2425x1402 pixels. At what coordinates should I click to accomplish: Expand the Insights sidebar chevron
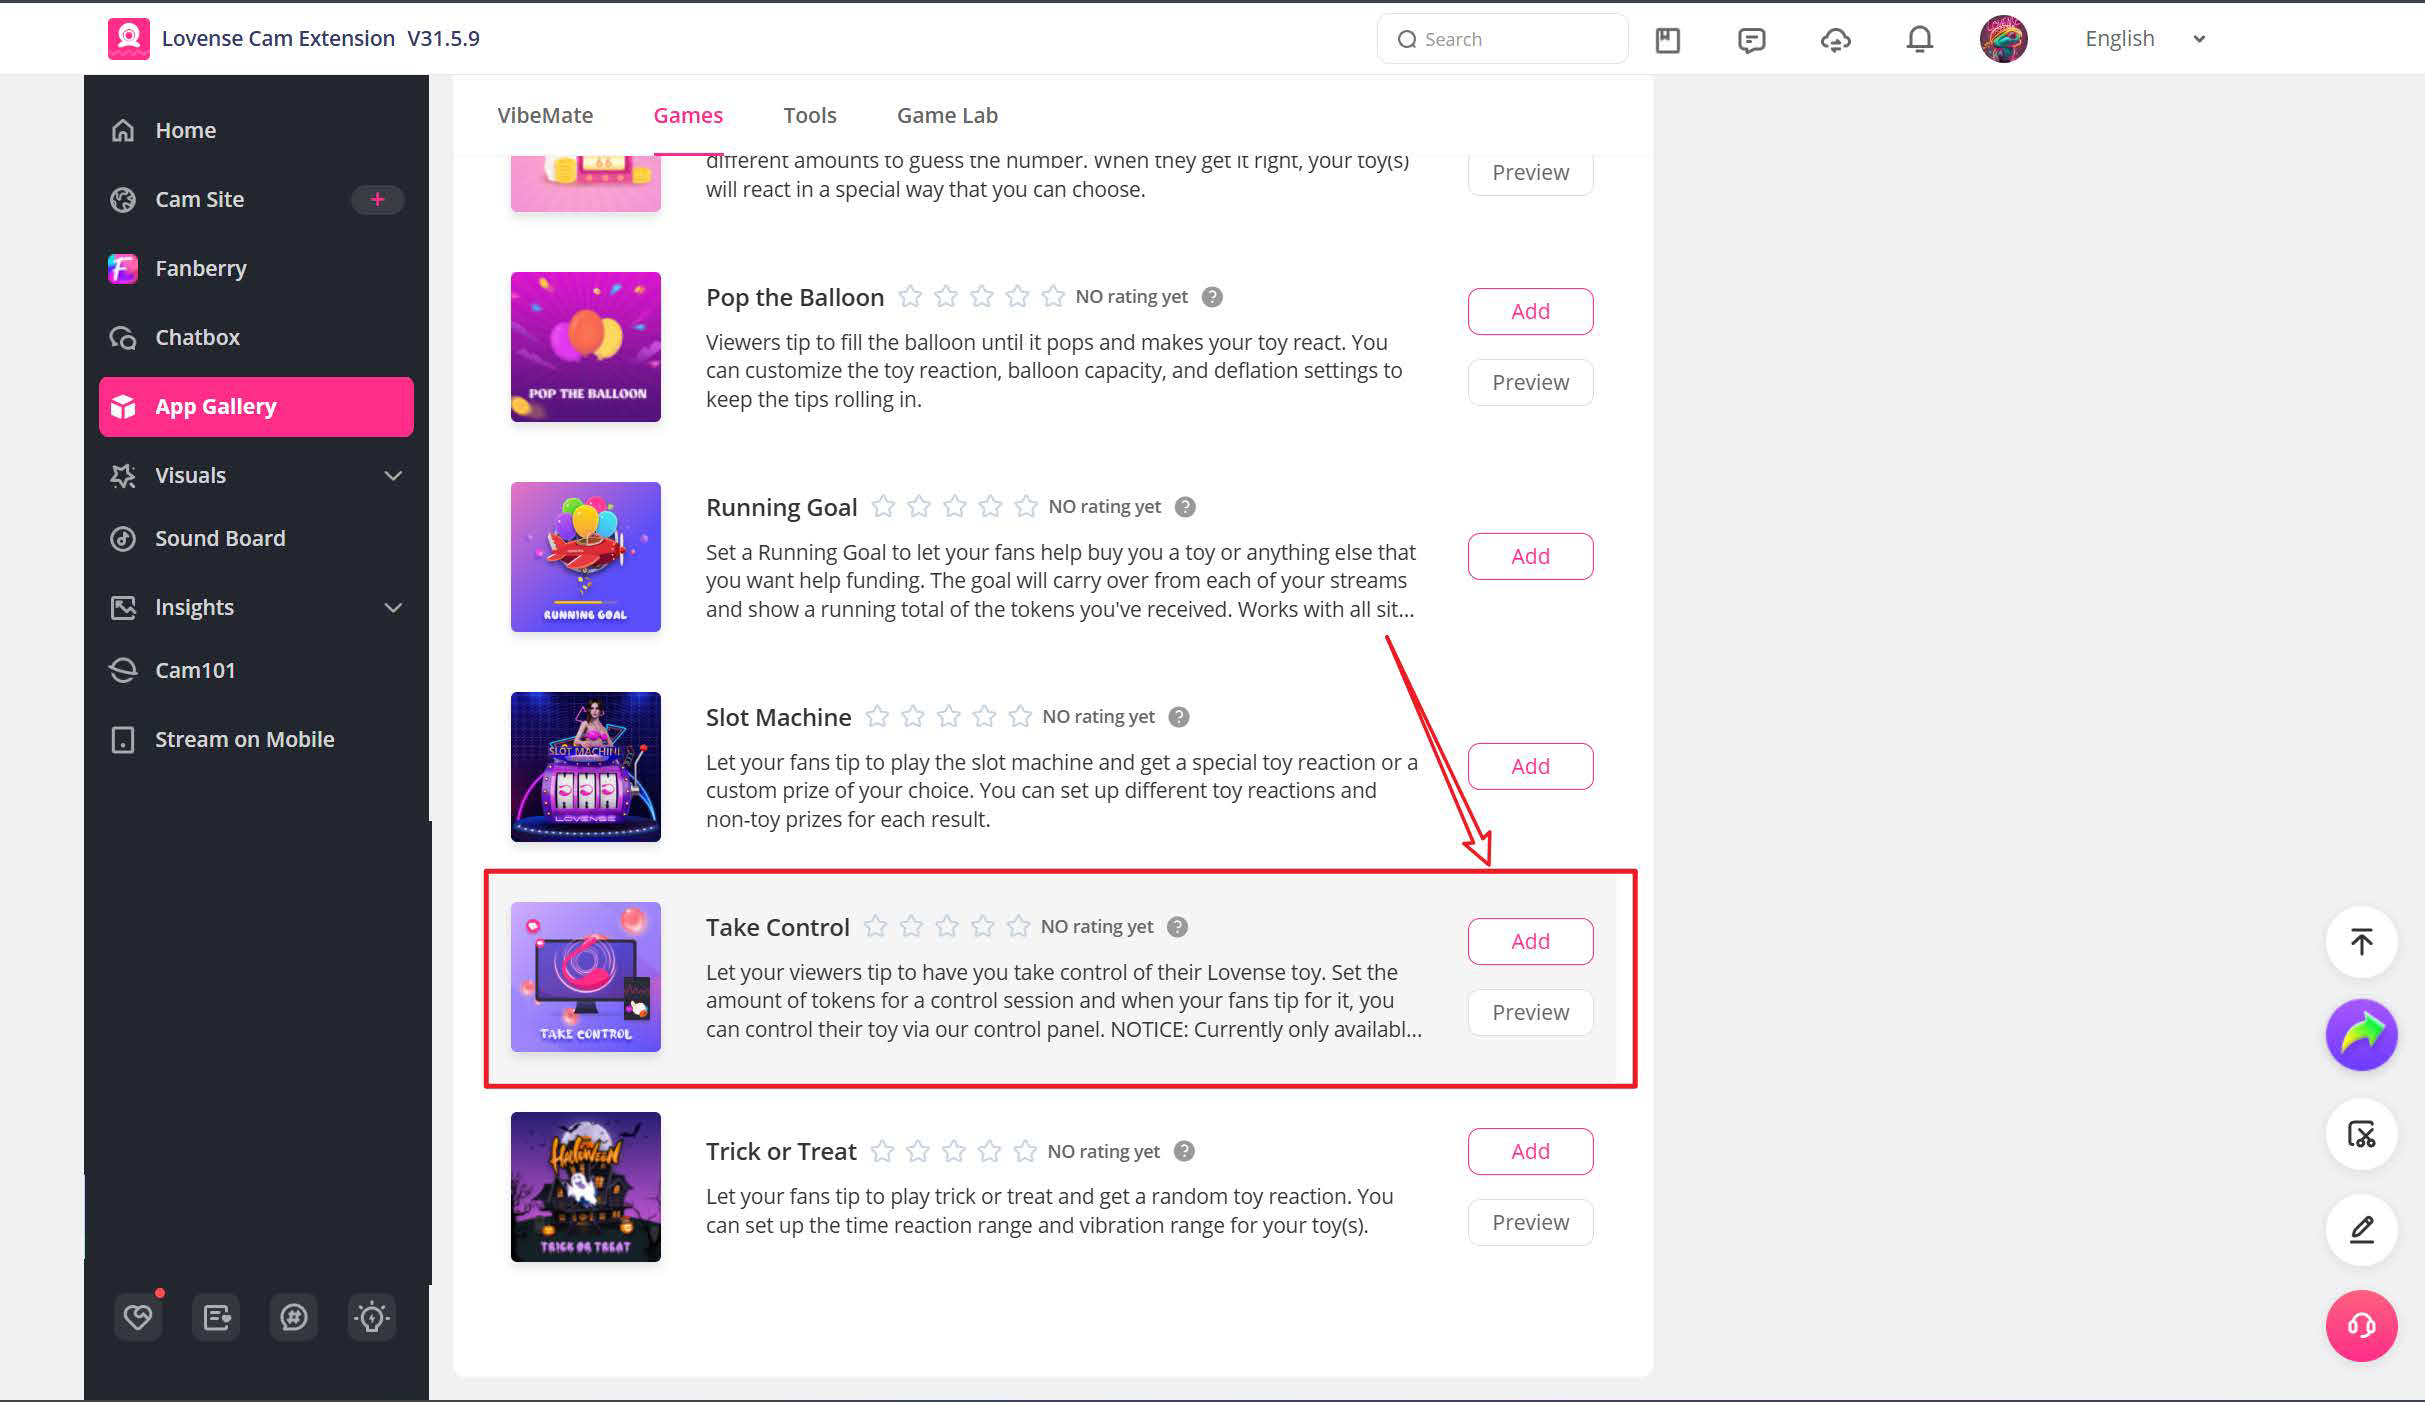pyautogui.click(x=394, y=608)
